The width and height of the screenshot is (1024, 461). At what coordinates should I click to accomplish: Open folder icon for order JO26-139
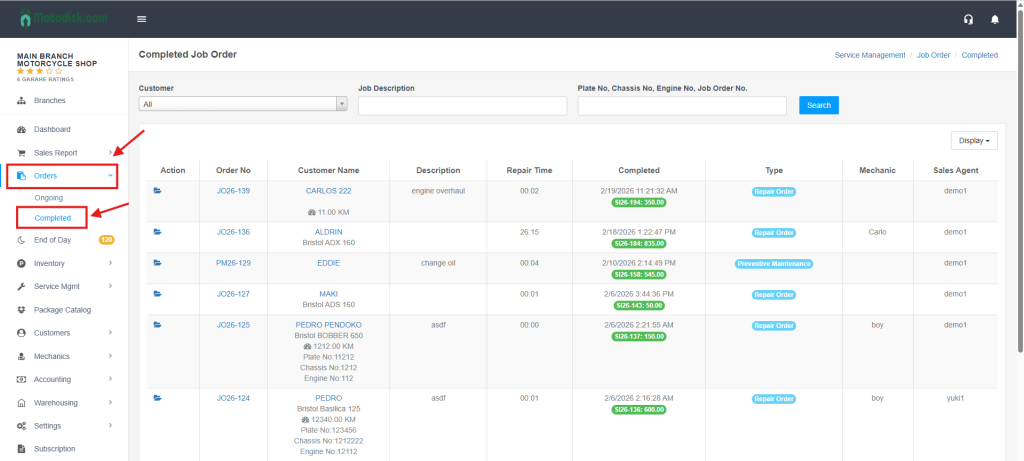click(x=157, y=190)
